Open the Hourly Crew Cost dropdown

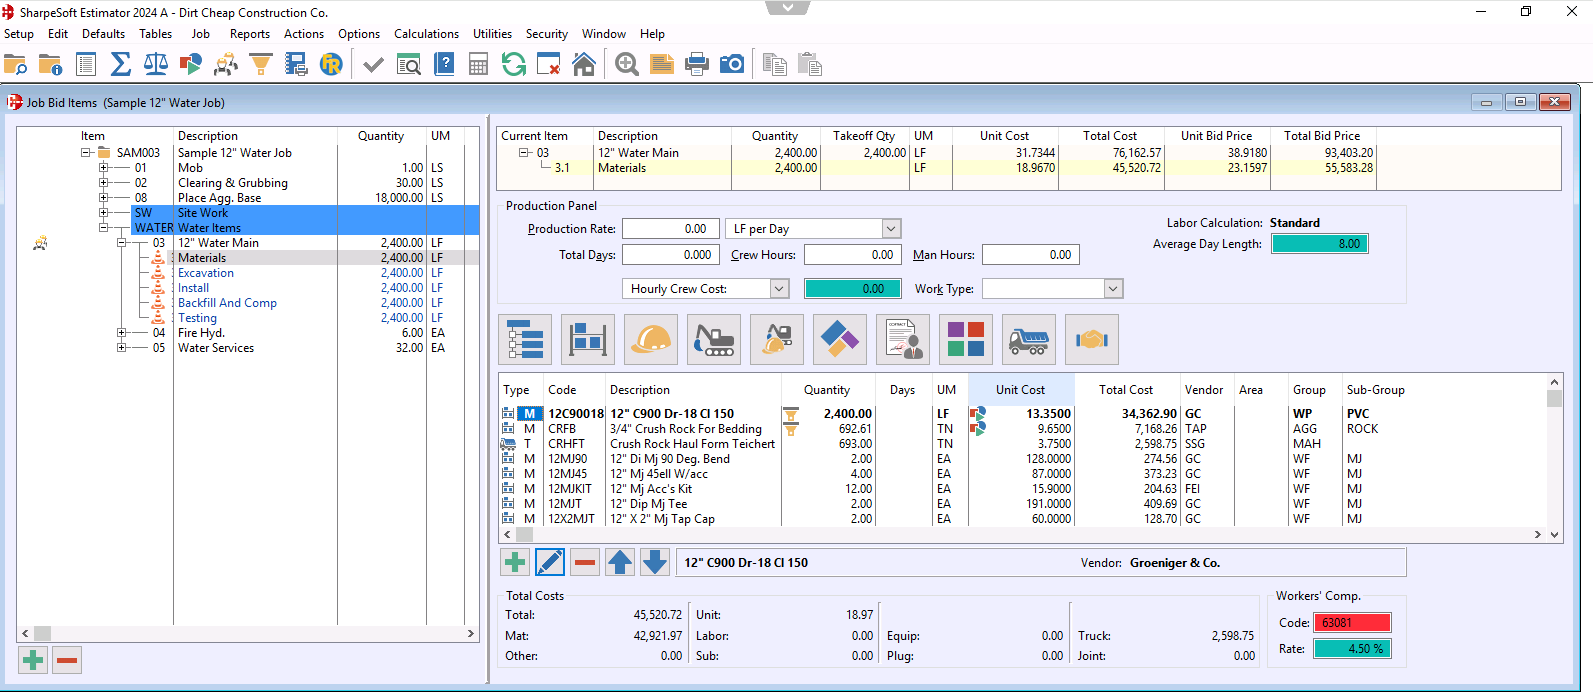coord(779,289)
